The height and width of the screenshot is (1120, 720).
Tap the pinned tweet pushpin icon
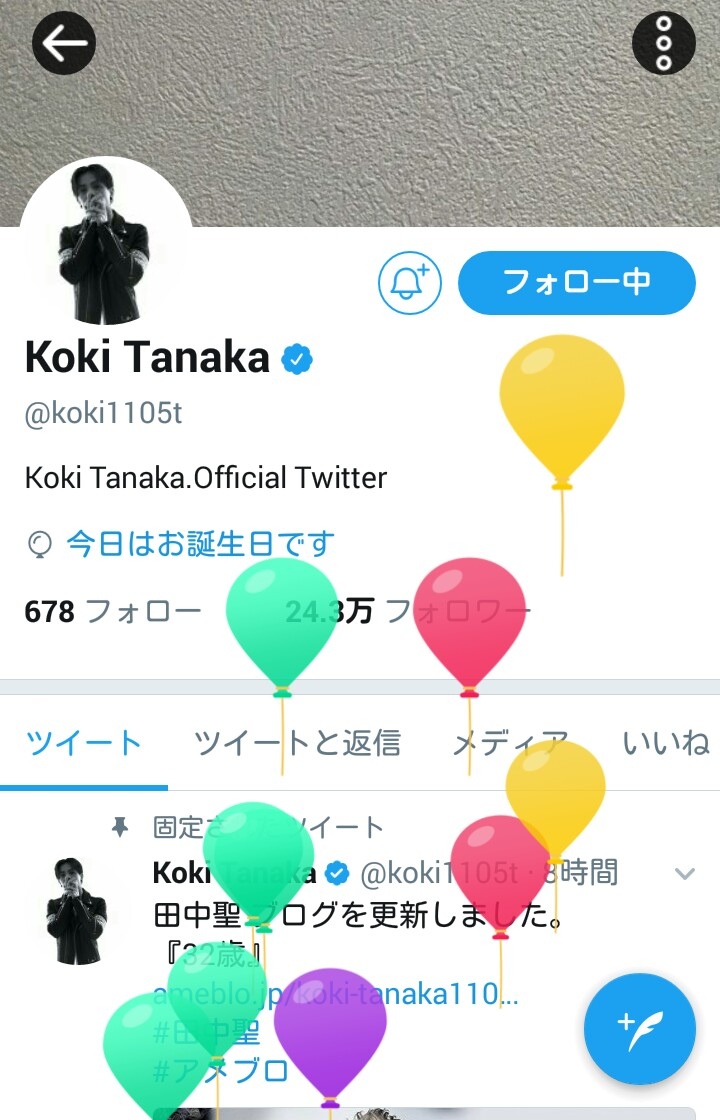coord(120,828)
